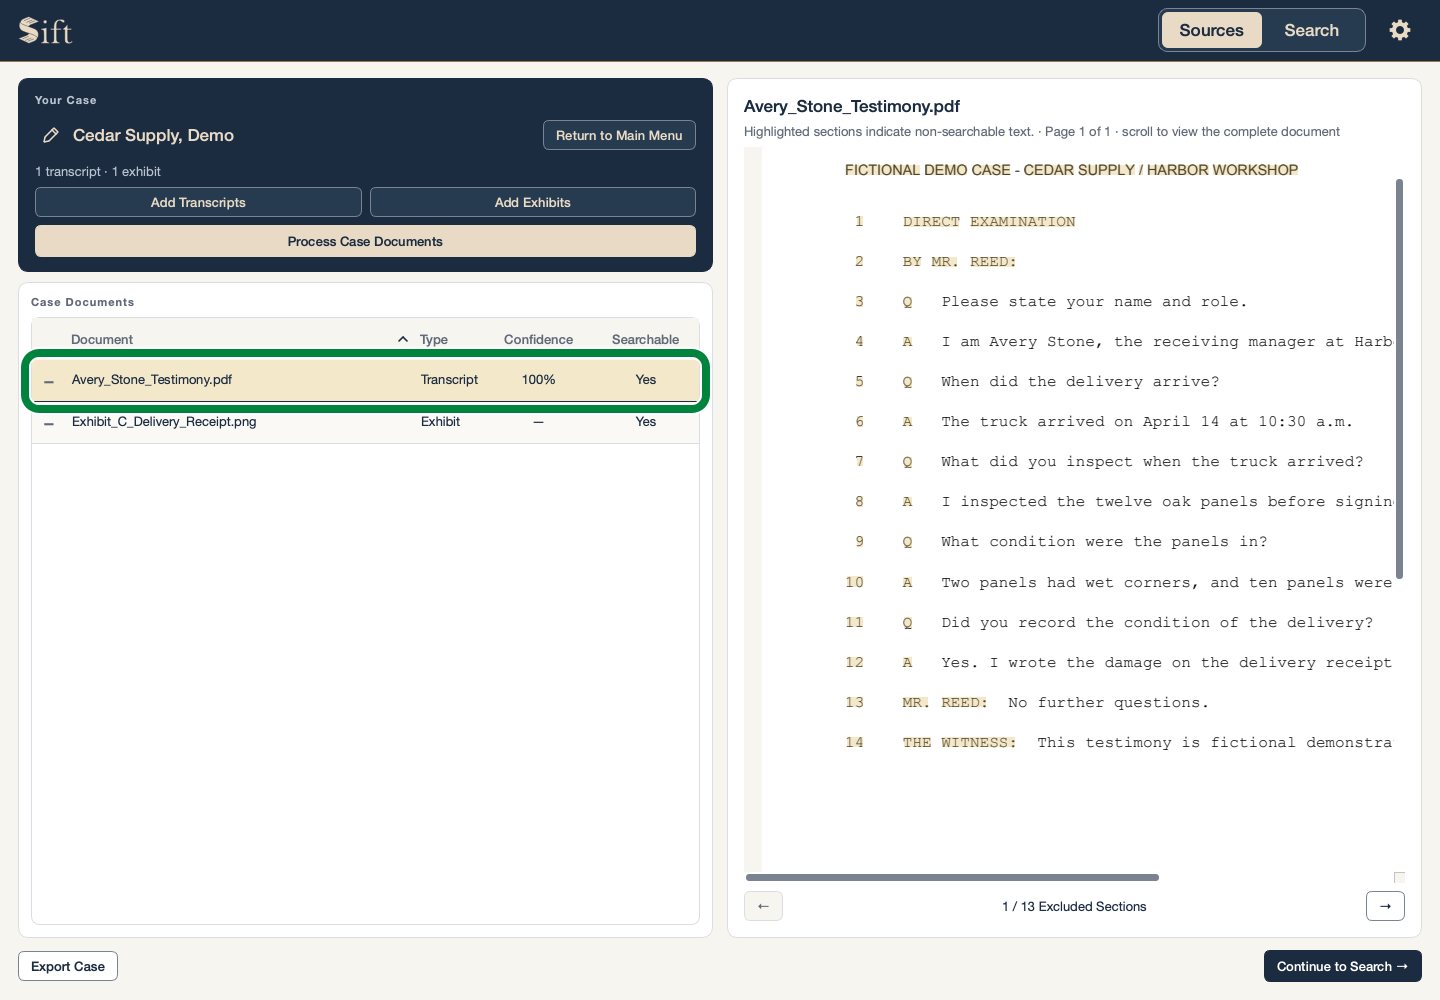Click Process Case Documents button
The width and height of the screenshot is (1440, 1000).
pyautogui.click(x=365, y=241)
